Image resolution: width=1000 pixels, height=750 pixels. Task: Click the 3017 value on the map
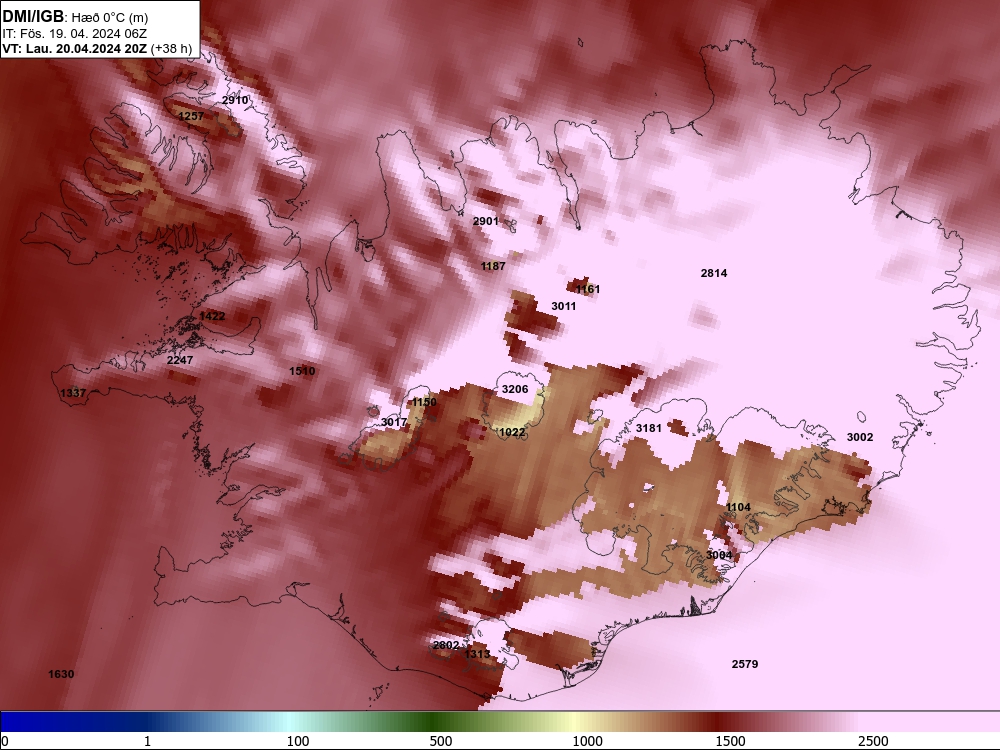coord(394,422)
